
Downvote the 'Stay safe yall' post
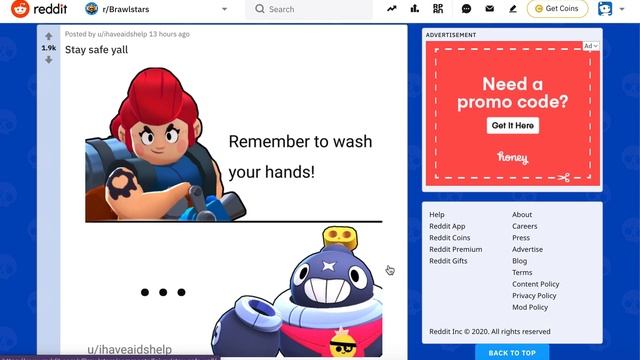(x=49, y=60)
